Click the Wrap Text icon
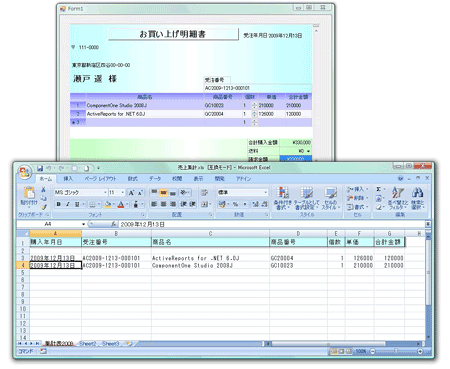 click(204, 193)
